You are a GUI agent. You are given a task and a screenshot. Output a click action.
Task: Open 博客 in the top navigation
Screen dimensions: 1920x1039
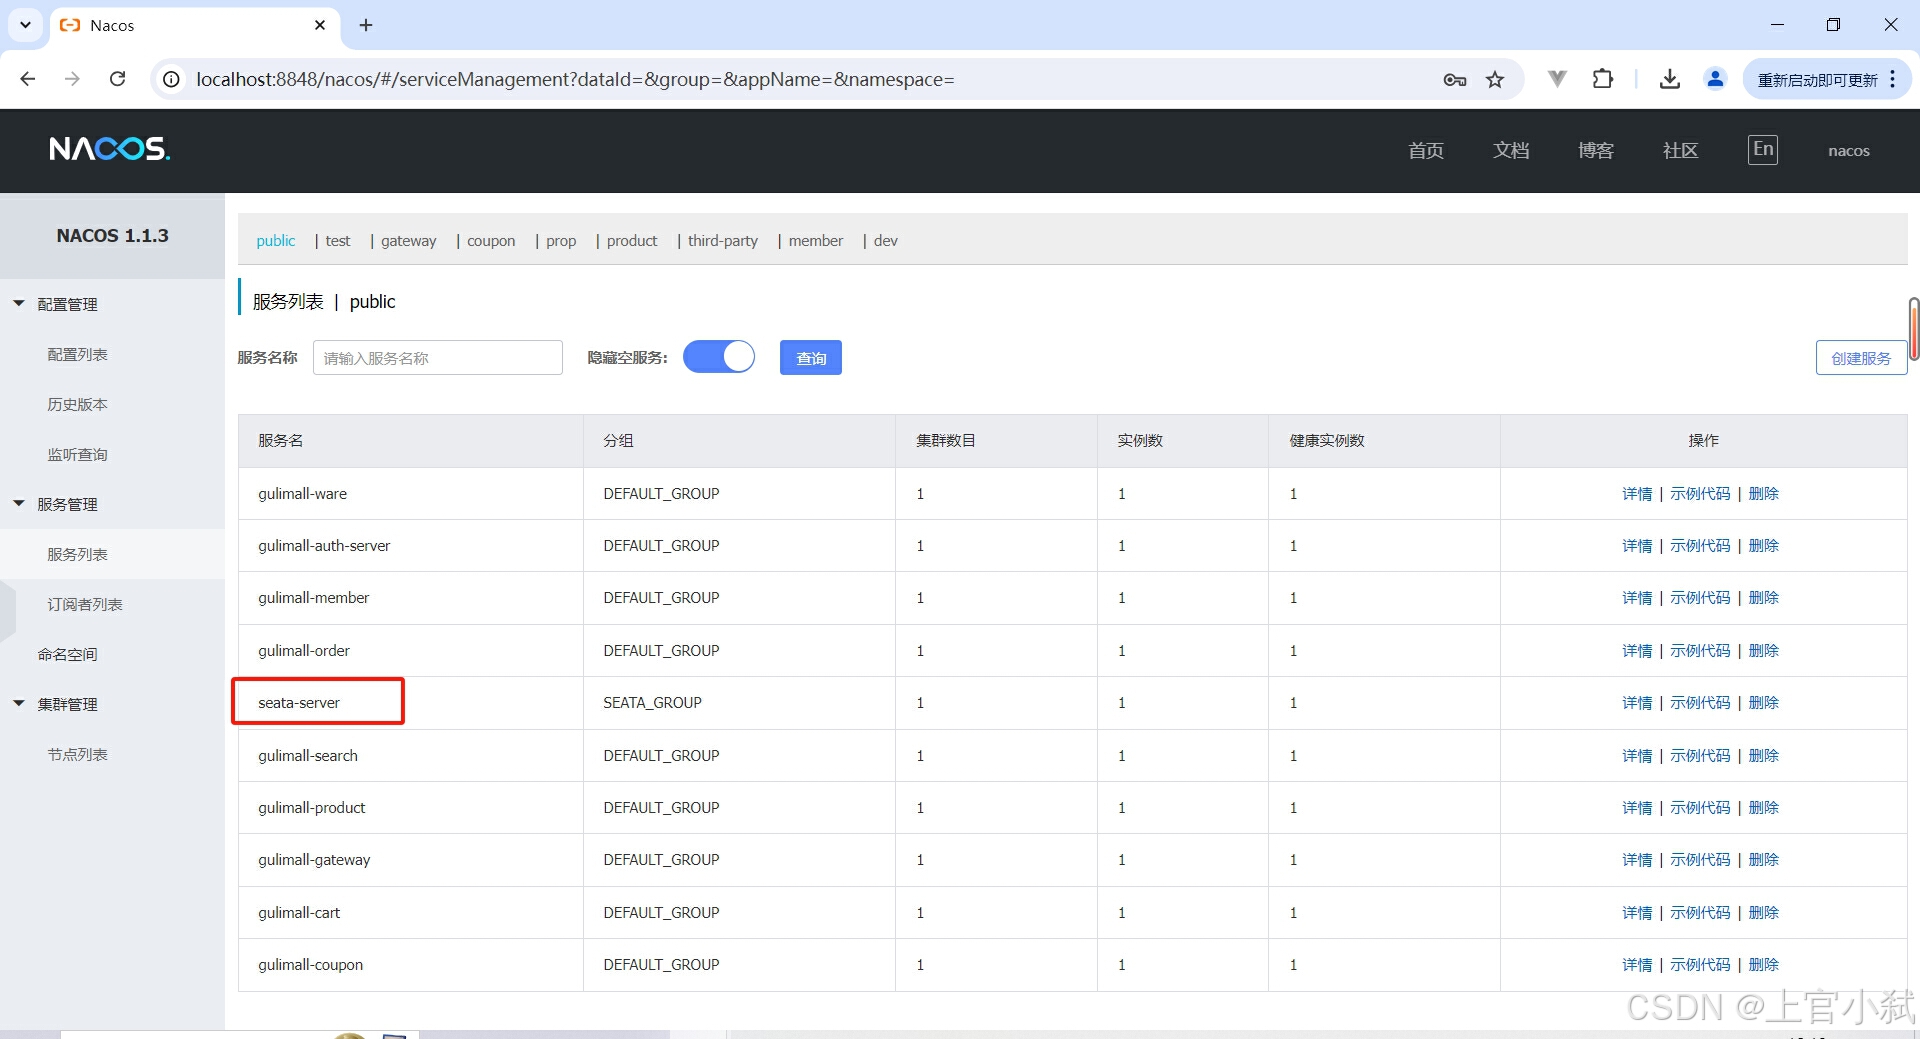pyautogui.click(x=1596, y=150)
